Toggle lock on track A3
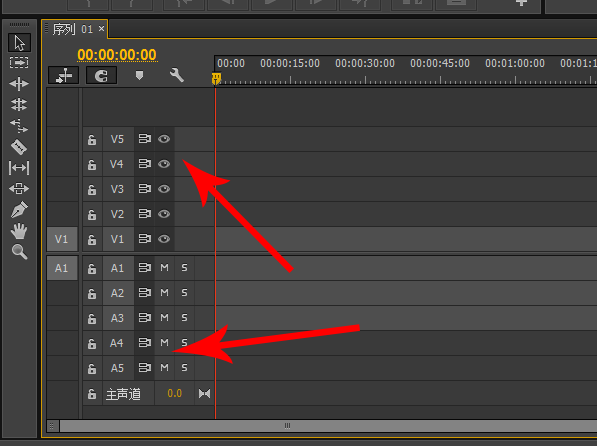The image size is (597, 446). (92, 318)
